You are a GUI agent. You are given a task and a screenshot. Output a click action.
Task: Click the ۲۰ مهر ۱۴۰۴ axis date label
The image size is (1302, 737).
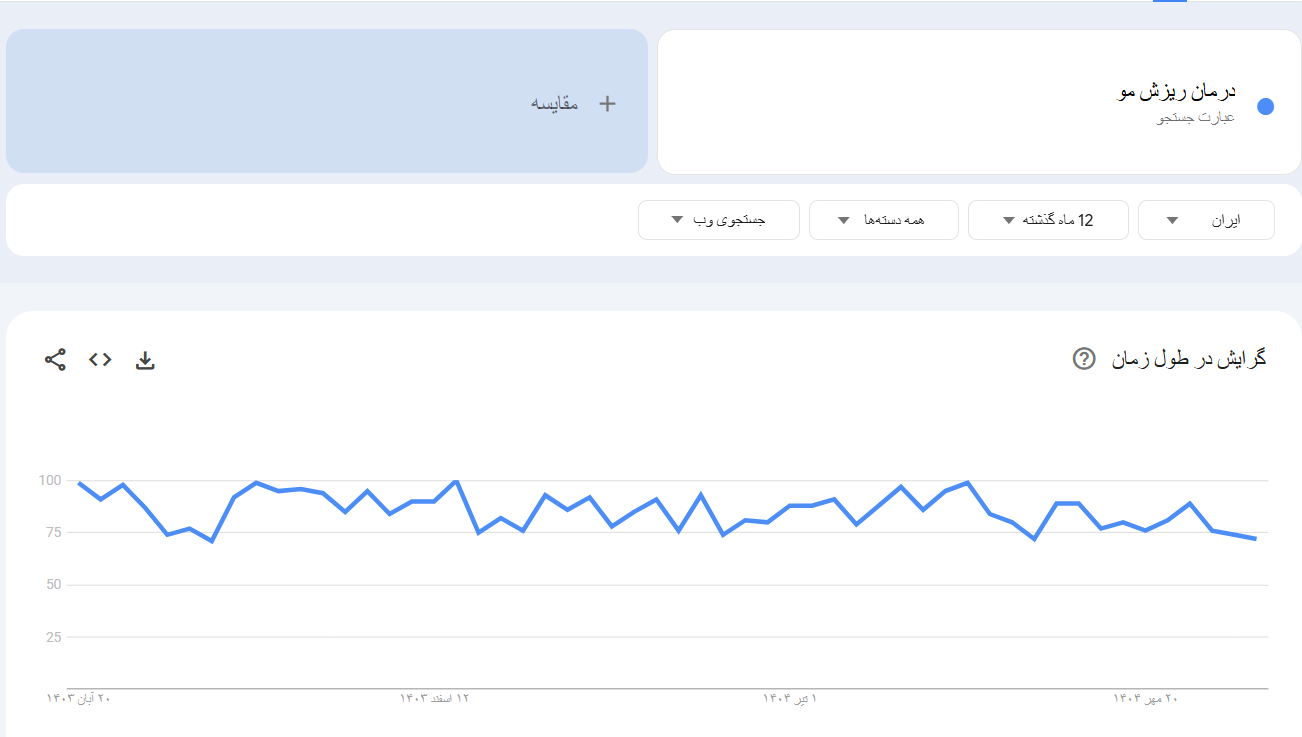[1145, 698]
